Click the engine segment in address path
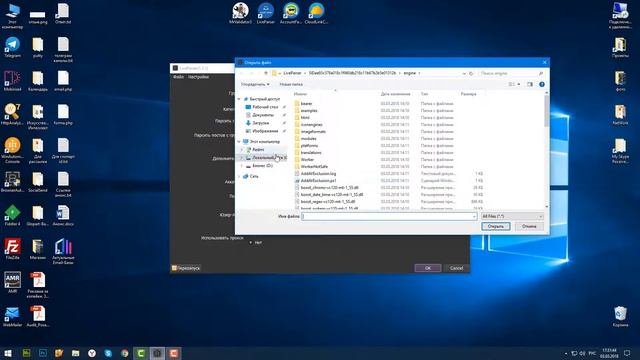This screenshot has height=360, width=640. 409,73
